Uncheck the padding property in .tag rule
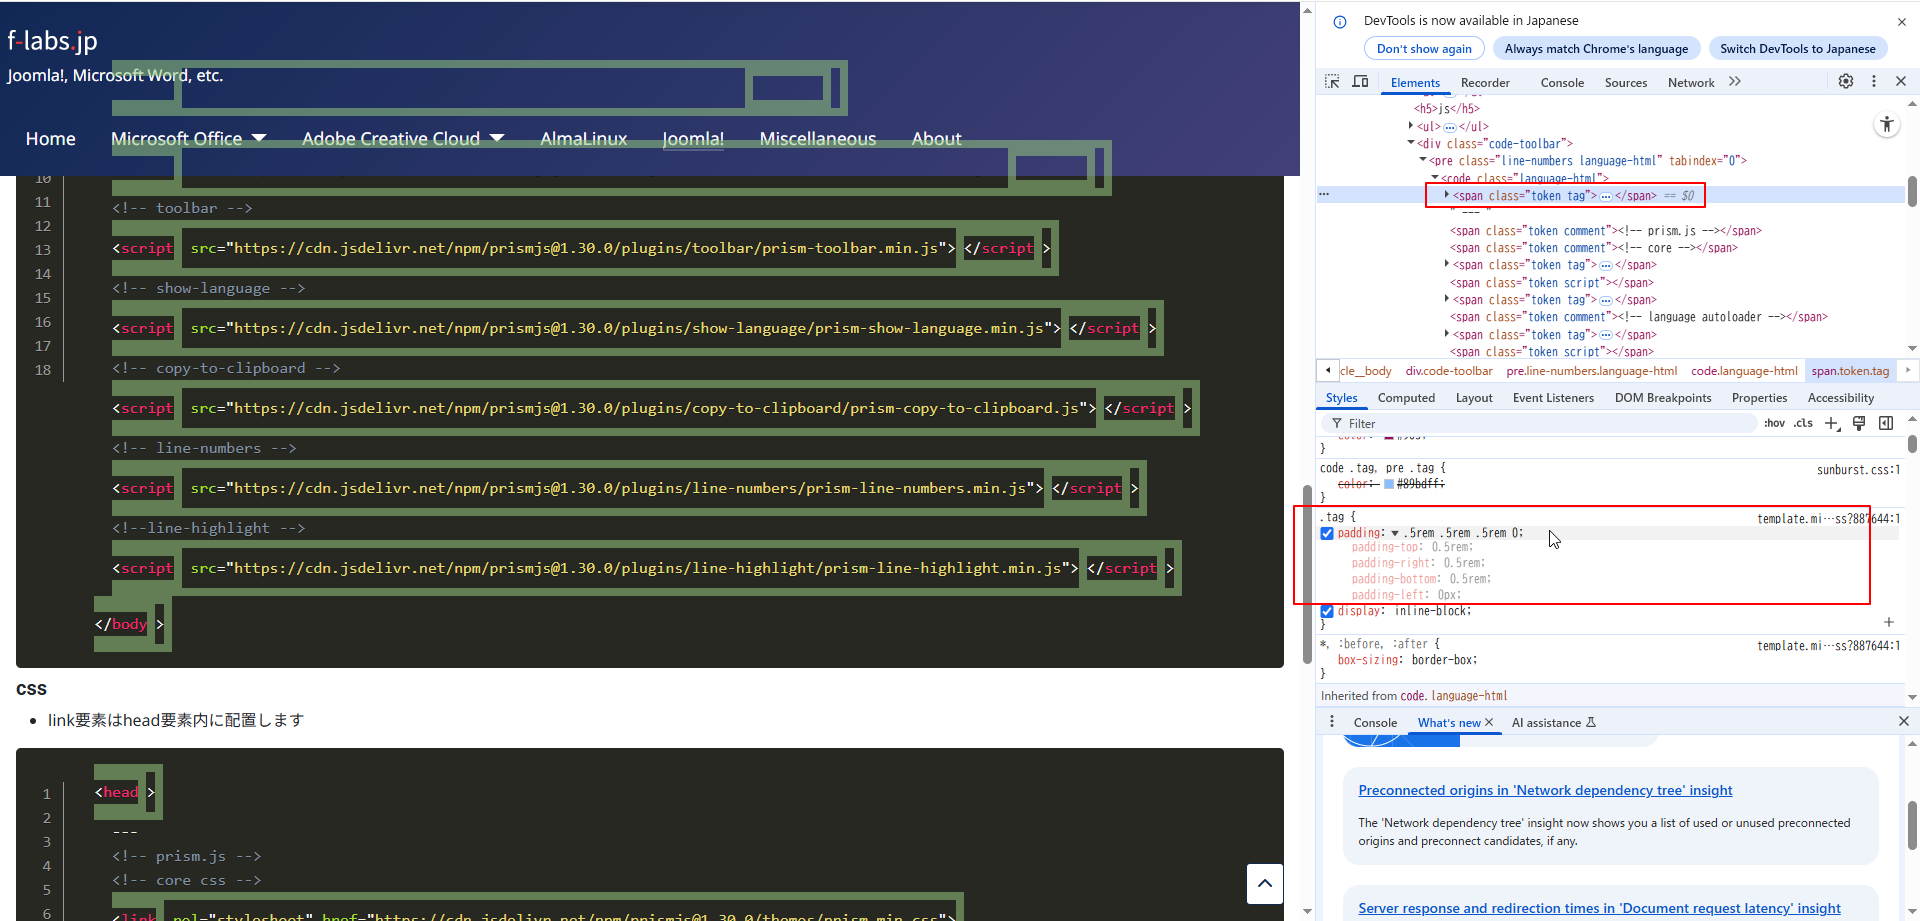 tap(1327, 533)
